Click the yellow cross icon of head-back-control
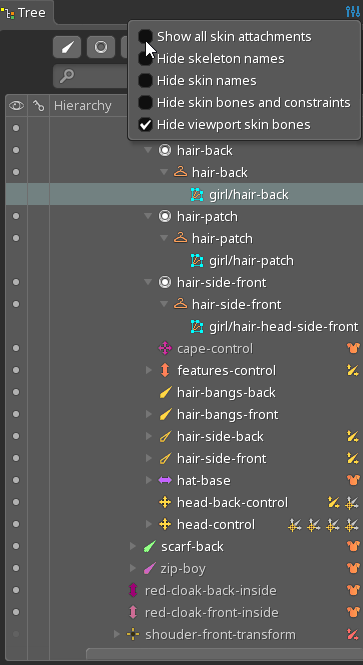Viewport: 363px width, 665px height. 165,503
